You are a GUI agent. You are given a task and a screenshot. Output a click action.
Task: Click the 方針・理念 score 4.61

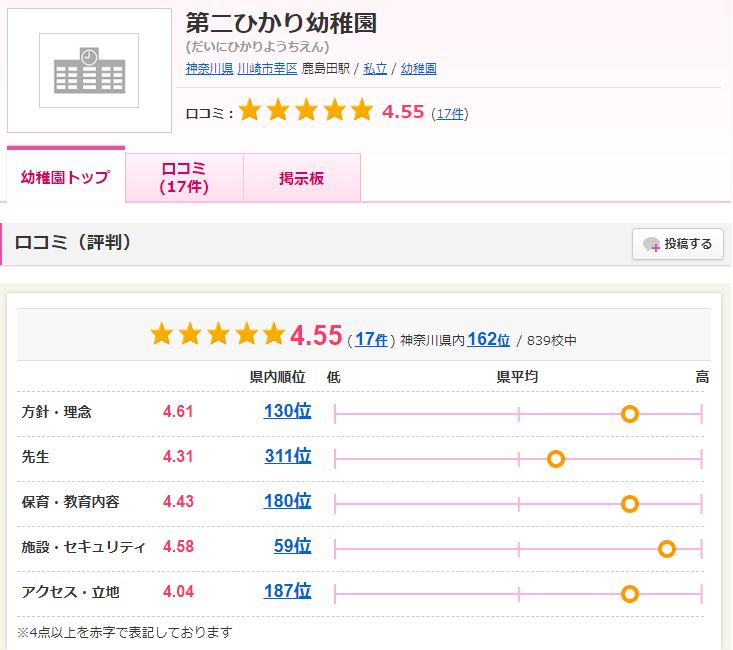click(178, 412)
